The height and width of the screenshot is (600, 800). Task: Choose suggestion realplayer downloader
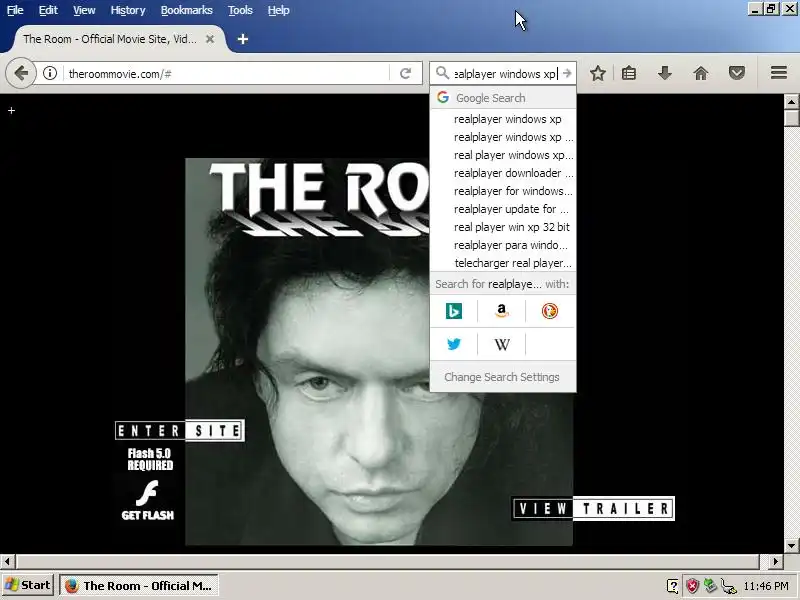point(503,173)
